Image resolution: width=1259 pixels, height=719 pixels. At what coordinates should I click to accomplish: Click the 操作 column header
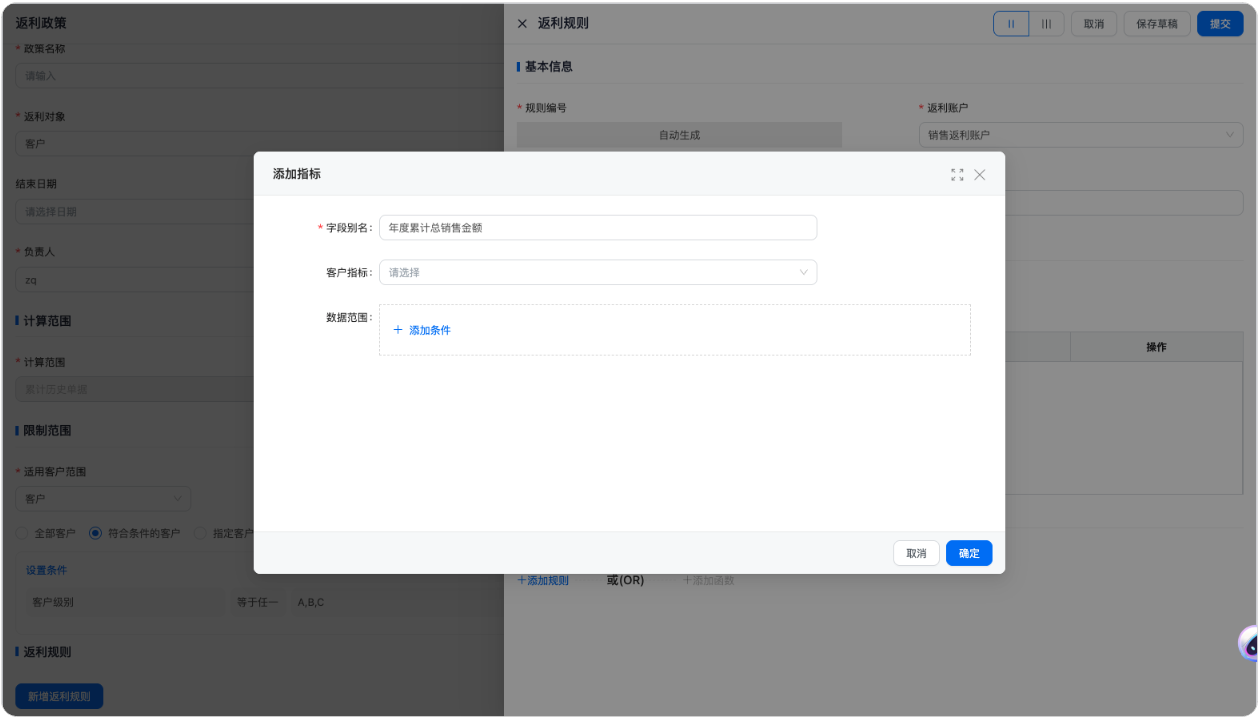[x=1157, y=347]
